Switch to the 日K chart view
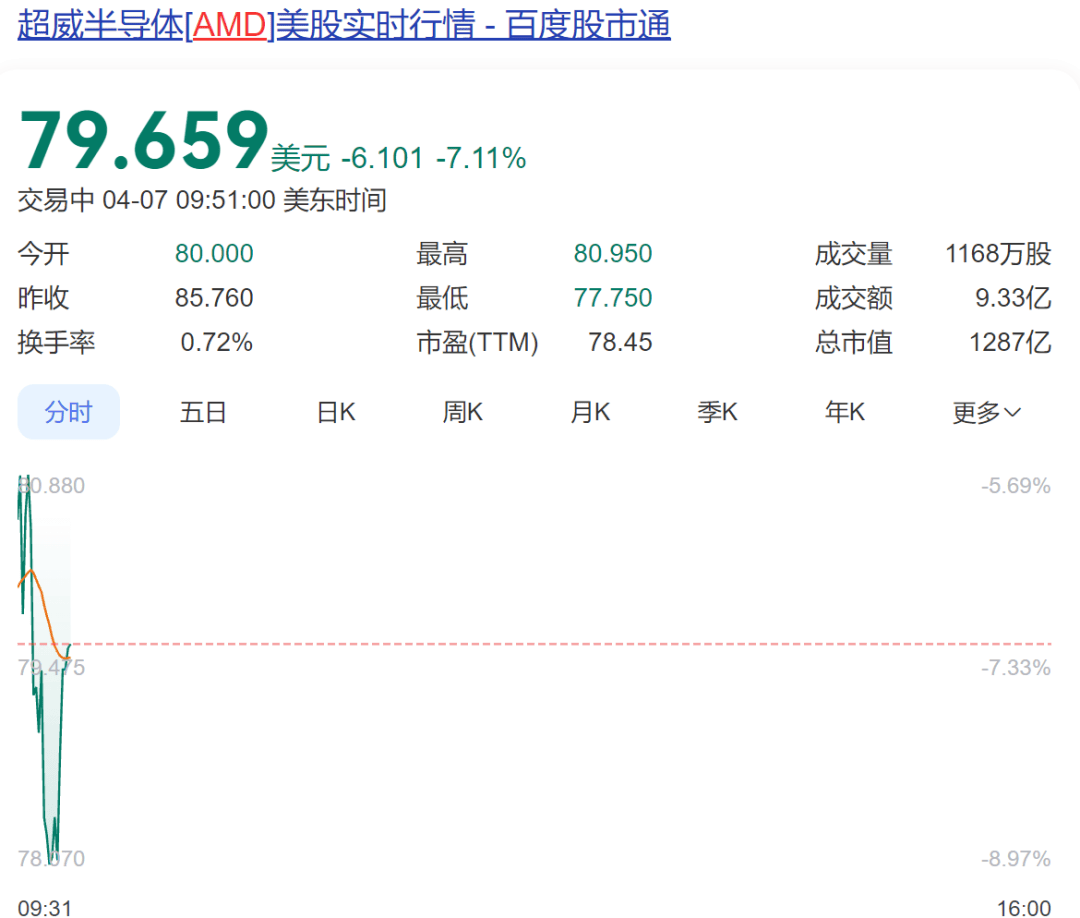1080x918 pixels. [336, 412]
